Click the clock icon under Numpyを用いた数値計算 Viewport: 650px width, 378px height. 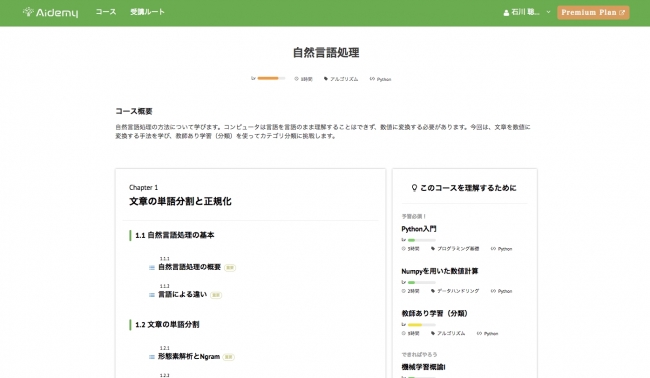tap(403, 291)
